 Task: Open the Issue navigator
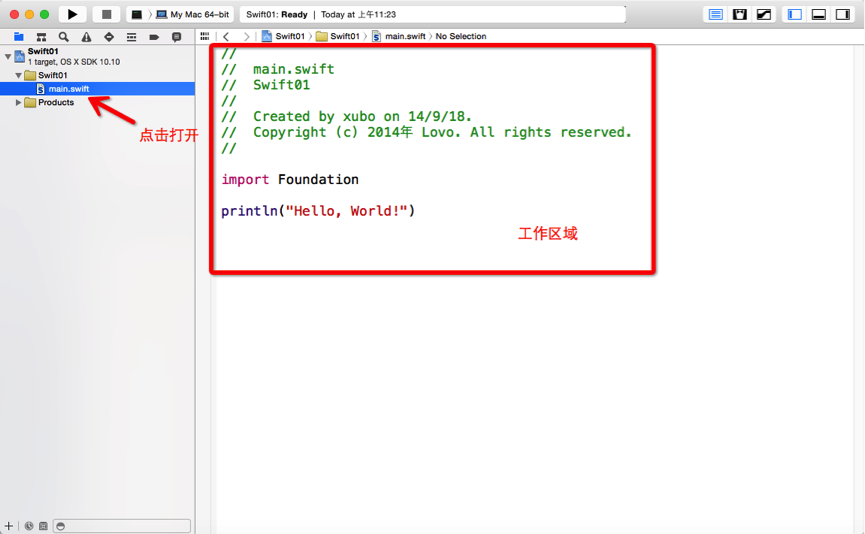coord(87,37)
